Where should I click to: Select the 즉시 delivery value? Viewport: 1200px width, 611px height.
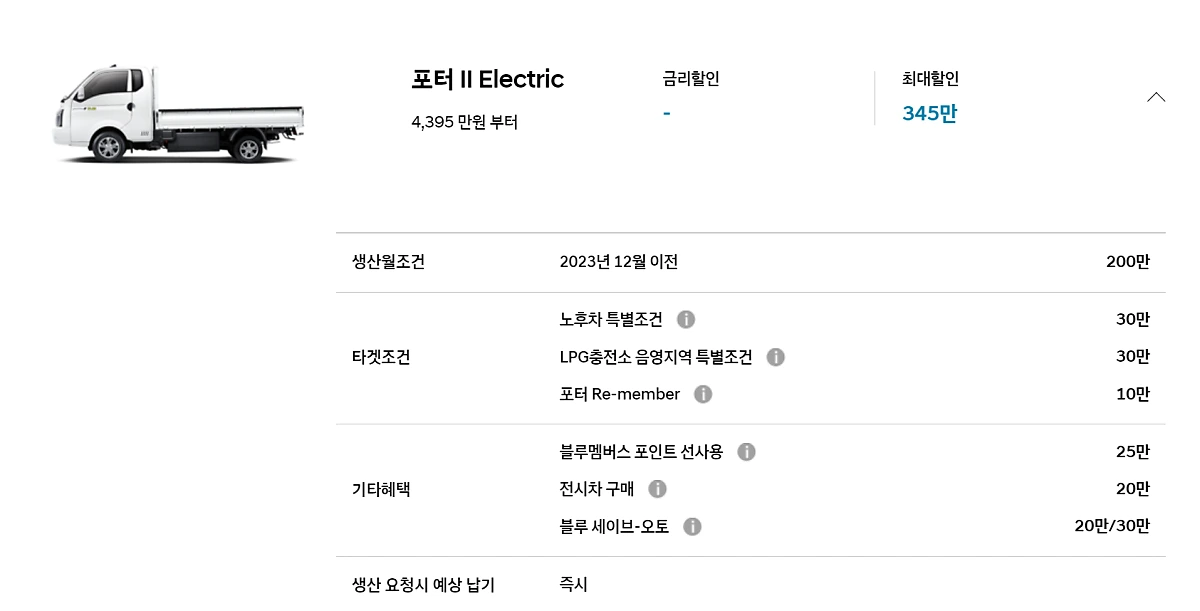coord(574,585)
